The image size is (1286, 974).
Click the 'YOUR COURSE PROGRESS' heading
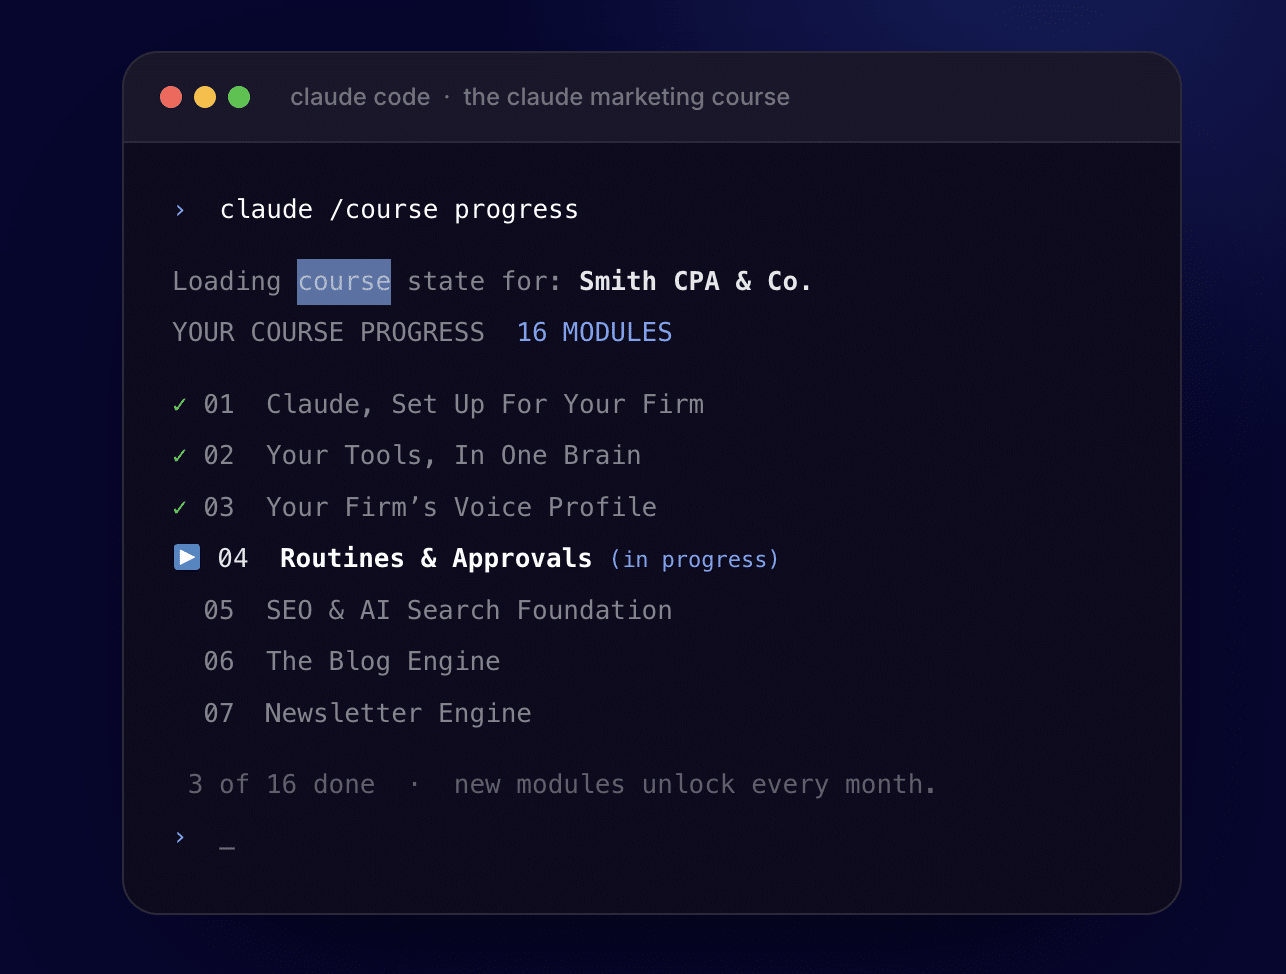tap(328, 332)
